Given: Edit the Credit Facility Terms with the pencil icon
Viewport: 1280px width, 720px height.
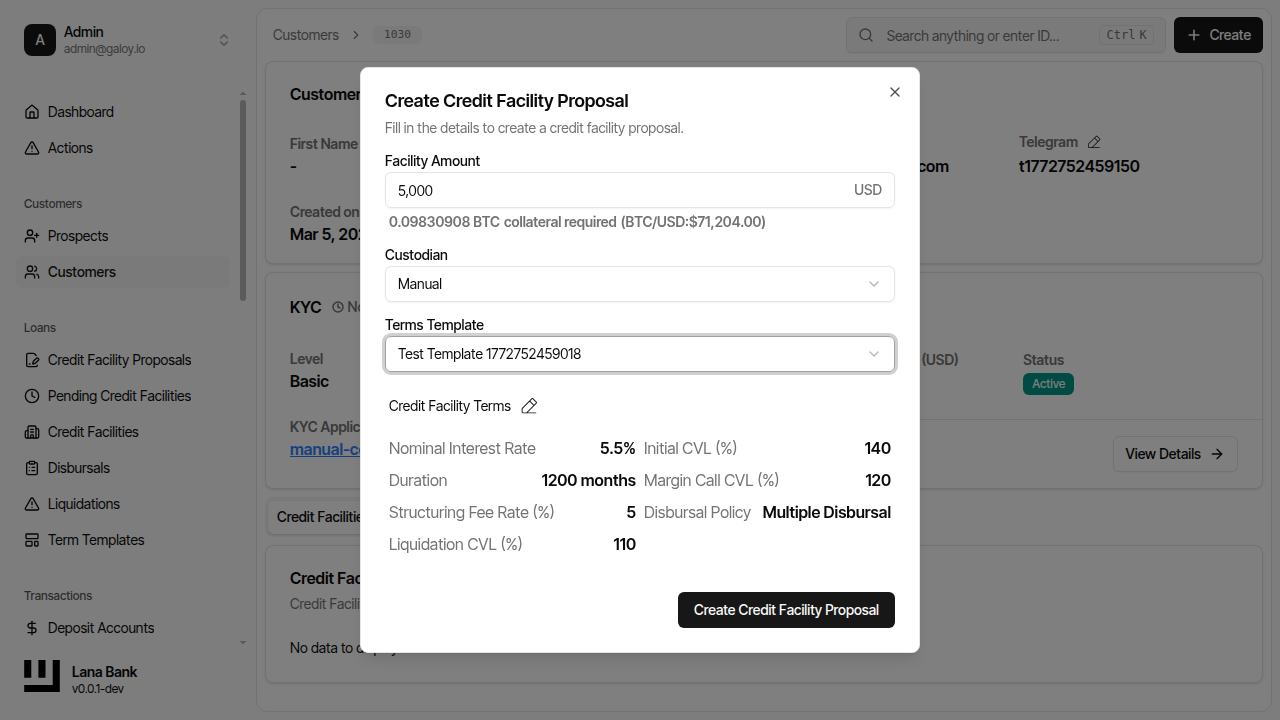Looking at the screenshot, I should coord(529,406).
